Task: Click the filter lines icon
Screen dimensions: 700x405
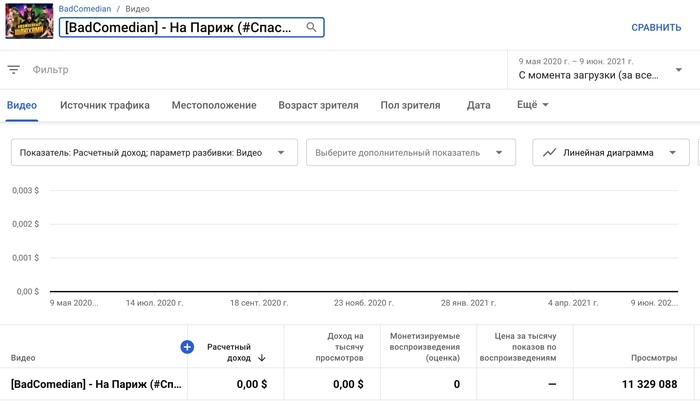Action: tap(14, 70)
